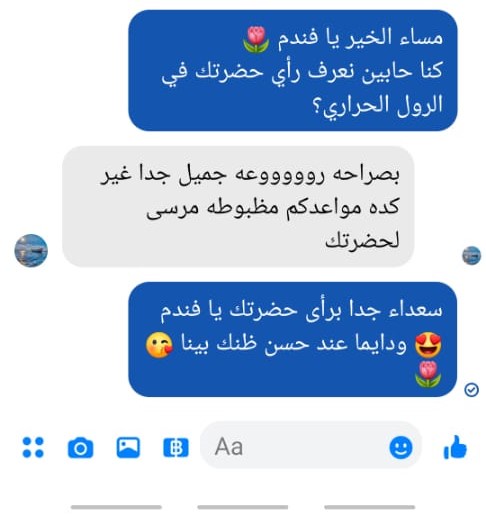This screenshot has width=486, height=515.
Task: Tap the payment icon beside the gallery icon
Action: pyautogui.click(x=176, y=447)
